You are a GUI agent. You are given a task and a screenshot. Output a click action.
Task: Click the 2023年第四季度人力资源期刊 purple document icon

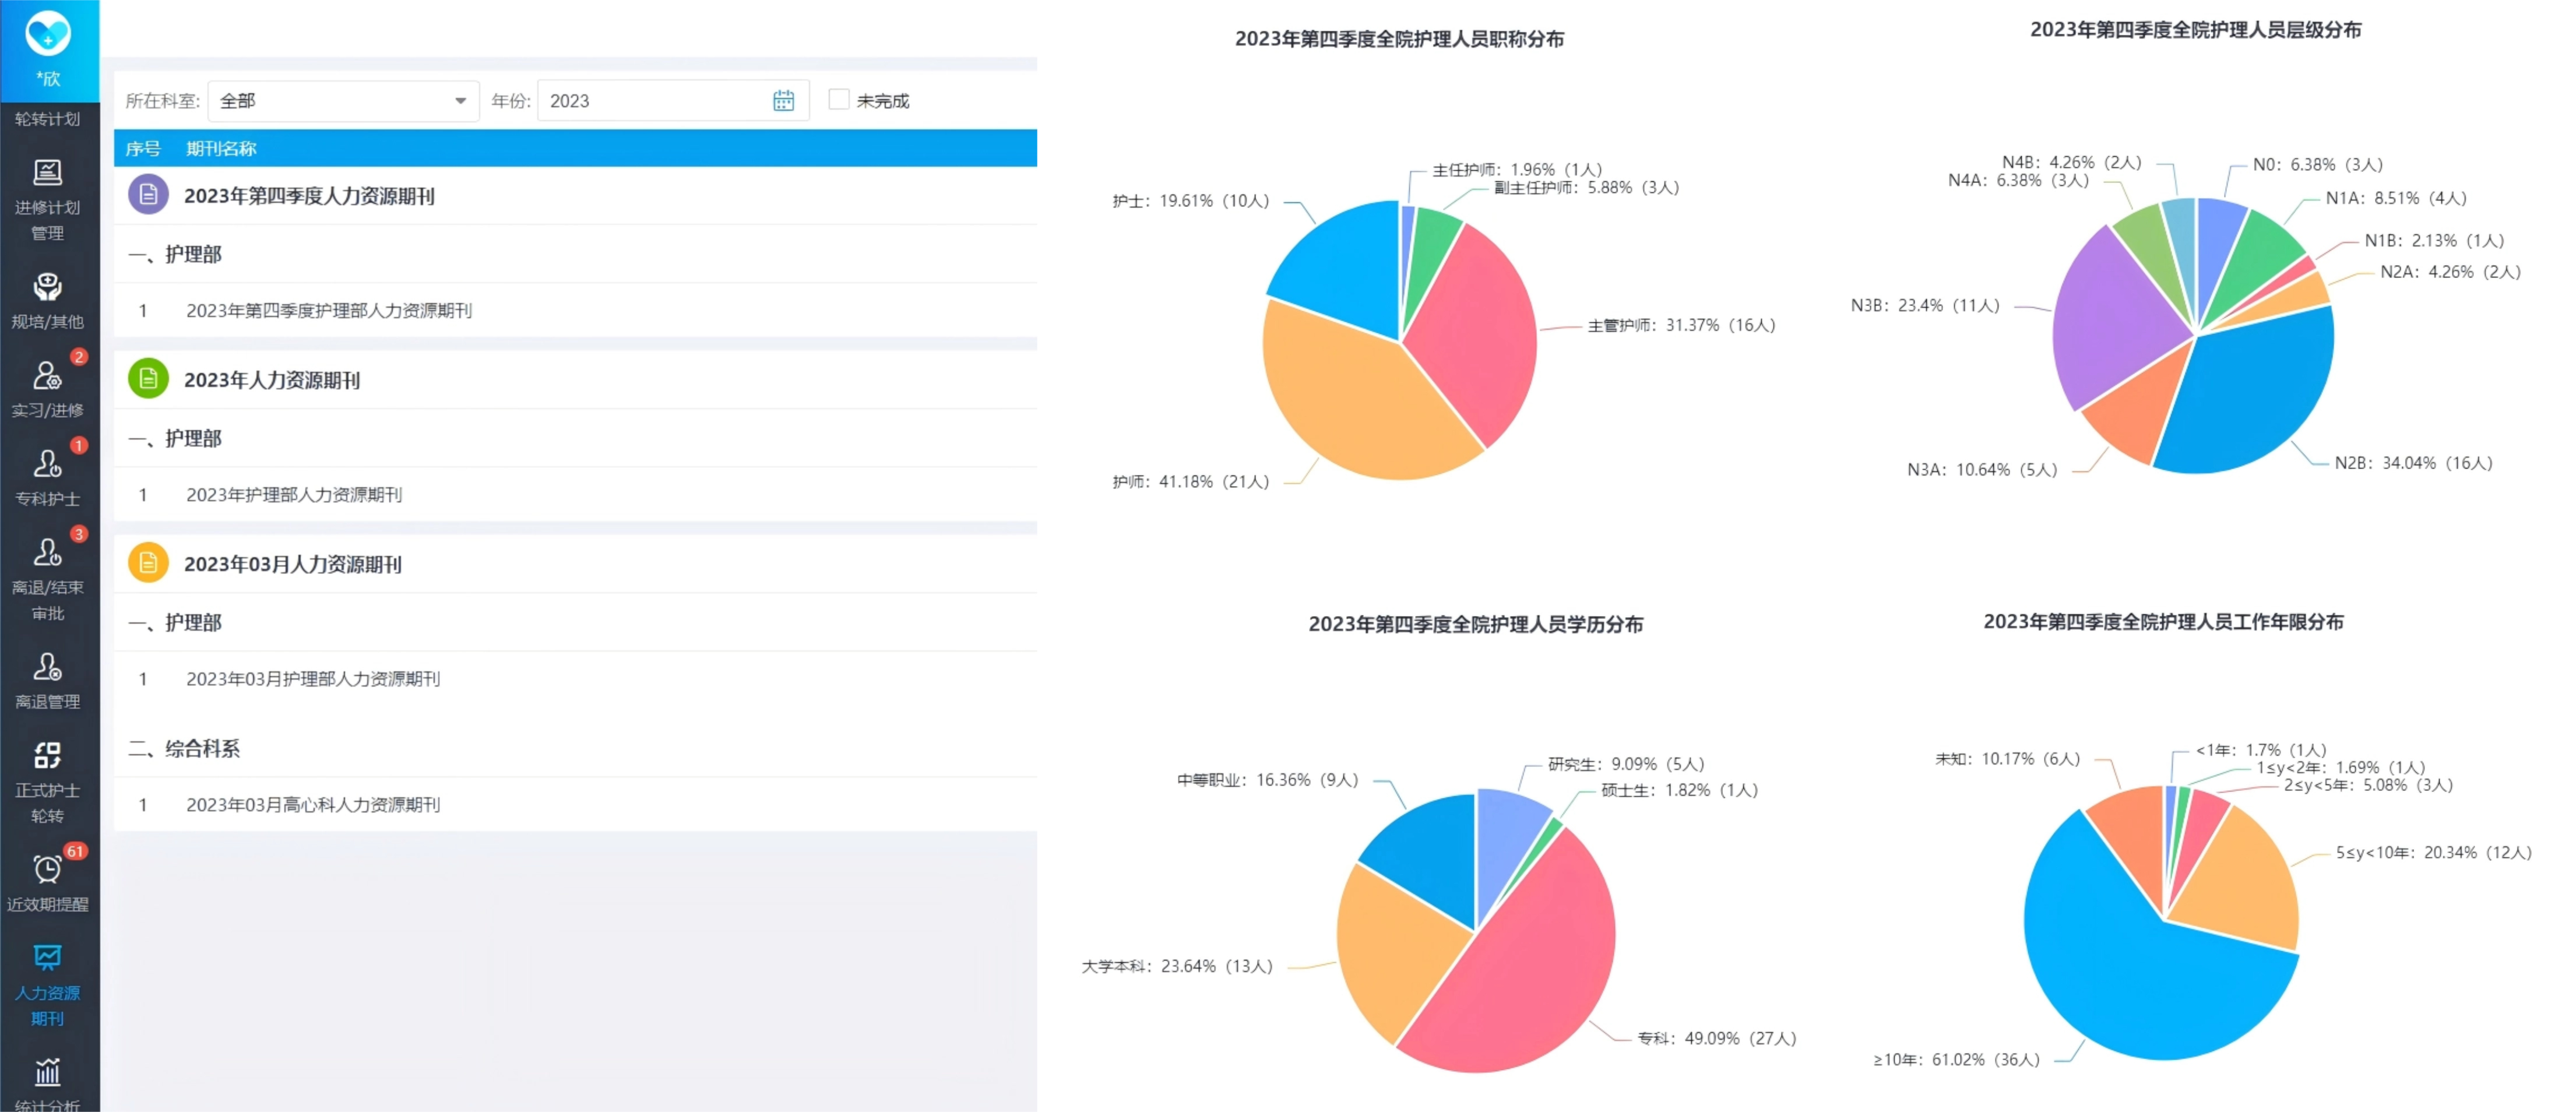(148, 195)
